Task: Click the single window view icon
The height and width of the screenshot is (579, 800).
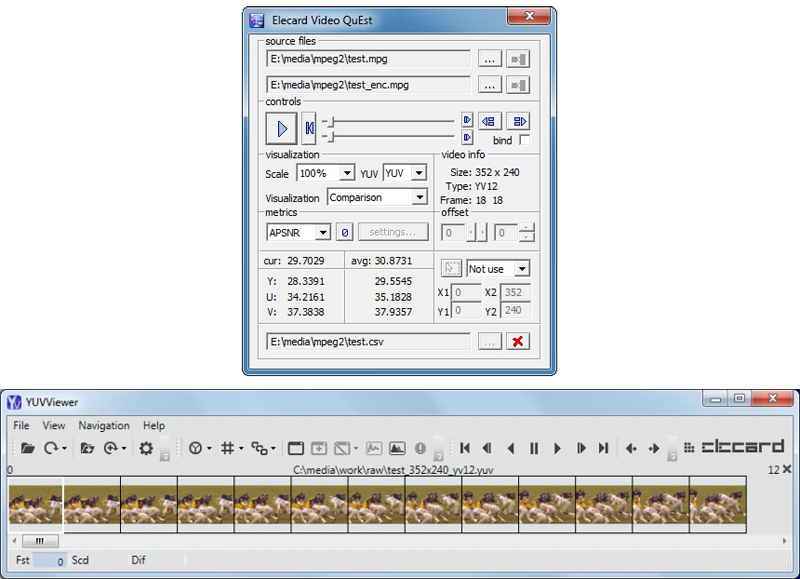Action: (x=296, y=448)
